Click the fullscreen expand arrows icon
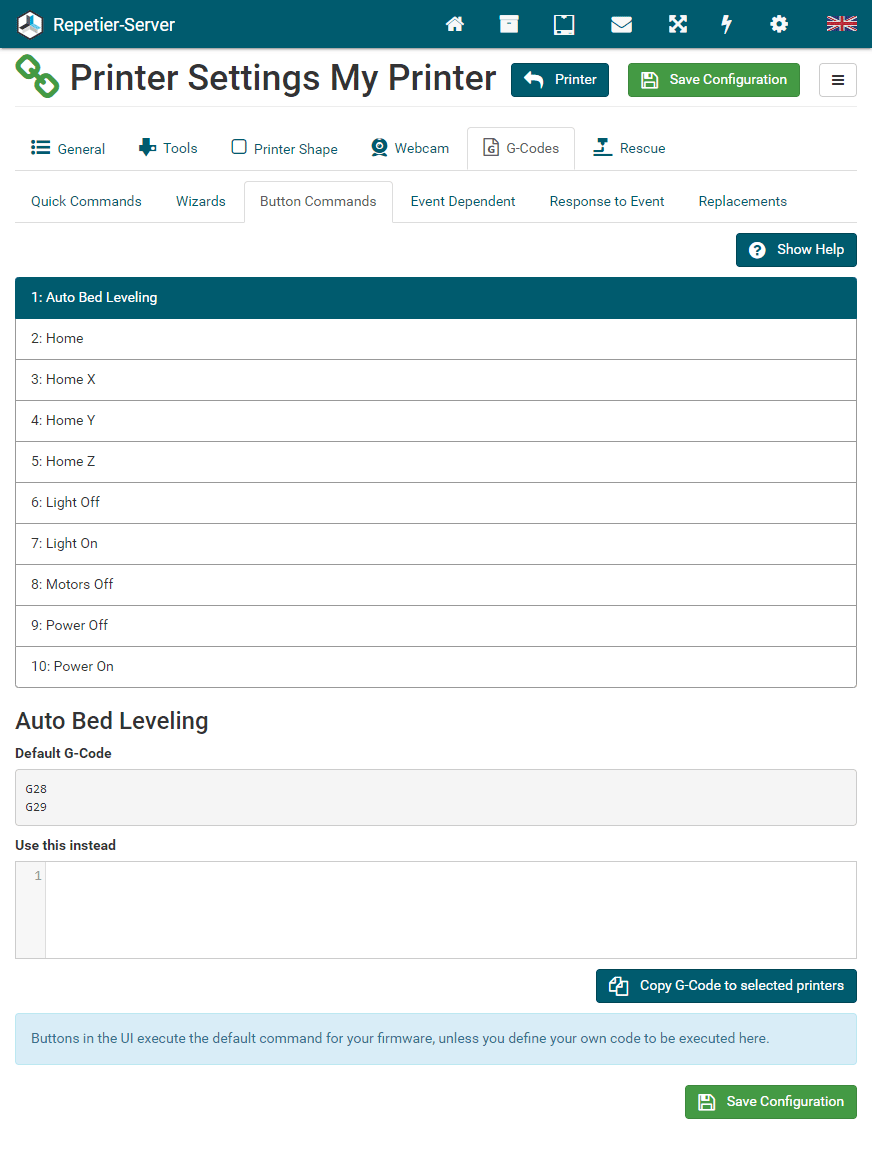The width and height of the screenshot is (872, 1149). pos(678,24)
